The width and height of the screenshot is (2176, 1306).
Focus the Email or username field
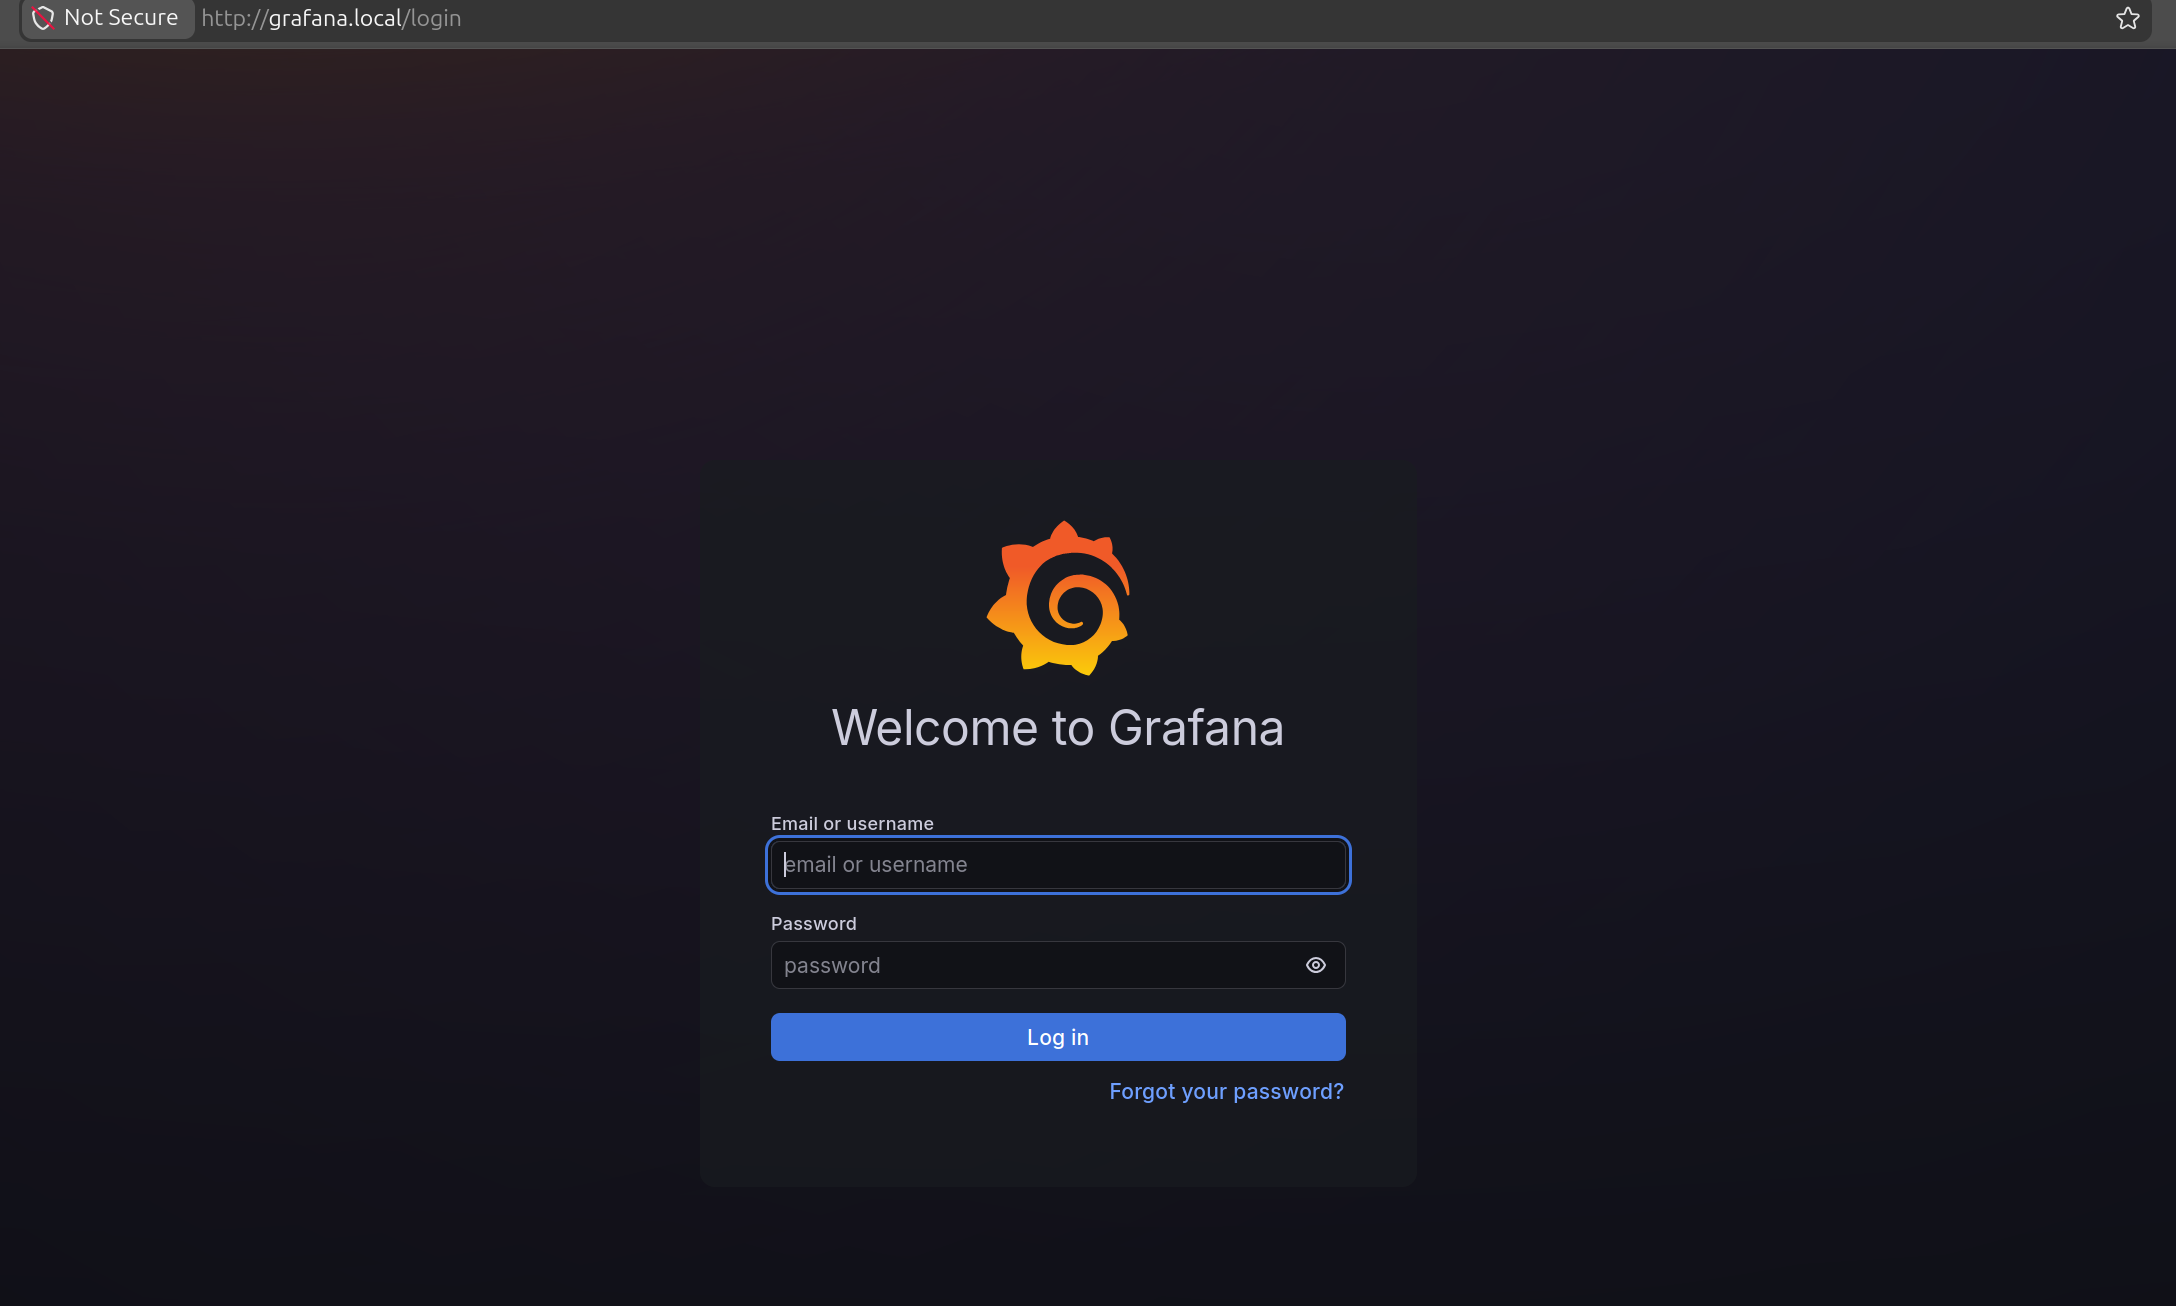coord(1058,865)
